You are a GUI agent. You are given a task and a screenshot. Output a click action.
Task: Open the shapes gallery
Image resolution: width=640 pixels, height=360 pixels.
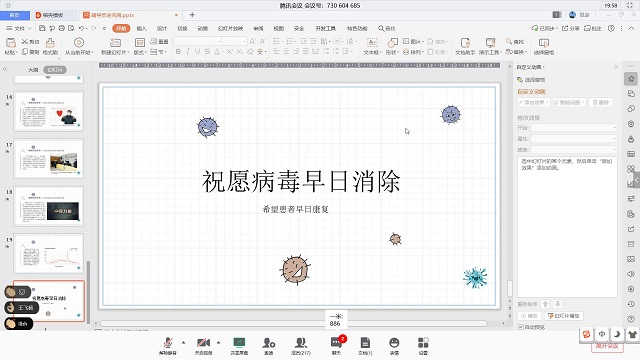392,46
